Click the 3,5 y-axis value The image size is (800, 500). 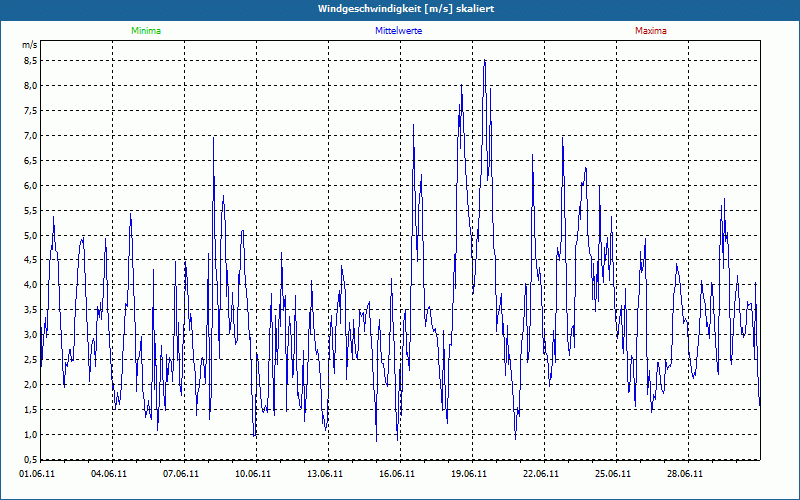click(31, 310)
